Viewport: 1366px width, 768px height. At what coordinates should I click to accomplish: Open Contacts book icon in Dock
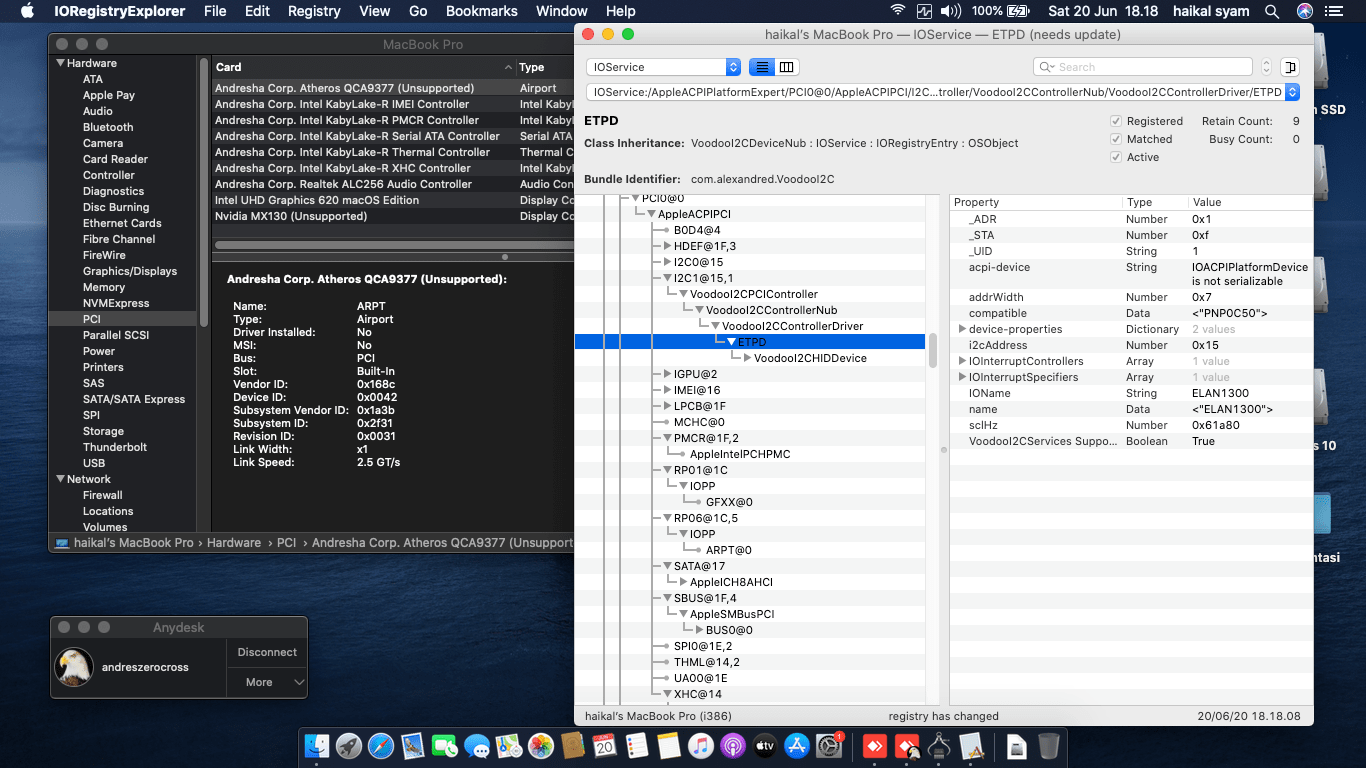pyautogui.click(x=573, y=746)
